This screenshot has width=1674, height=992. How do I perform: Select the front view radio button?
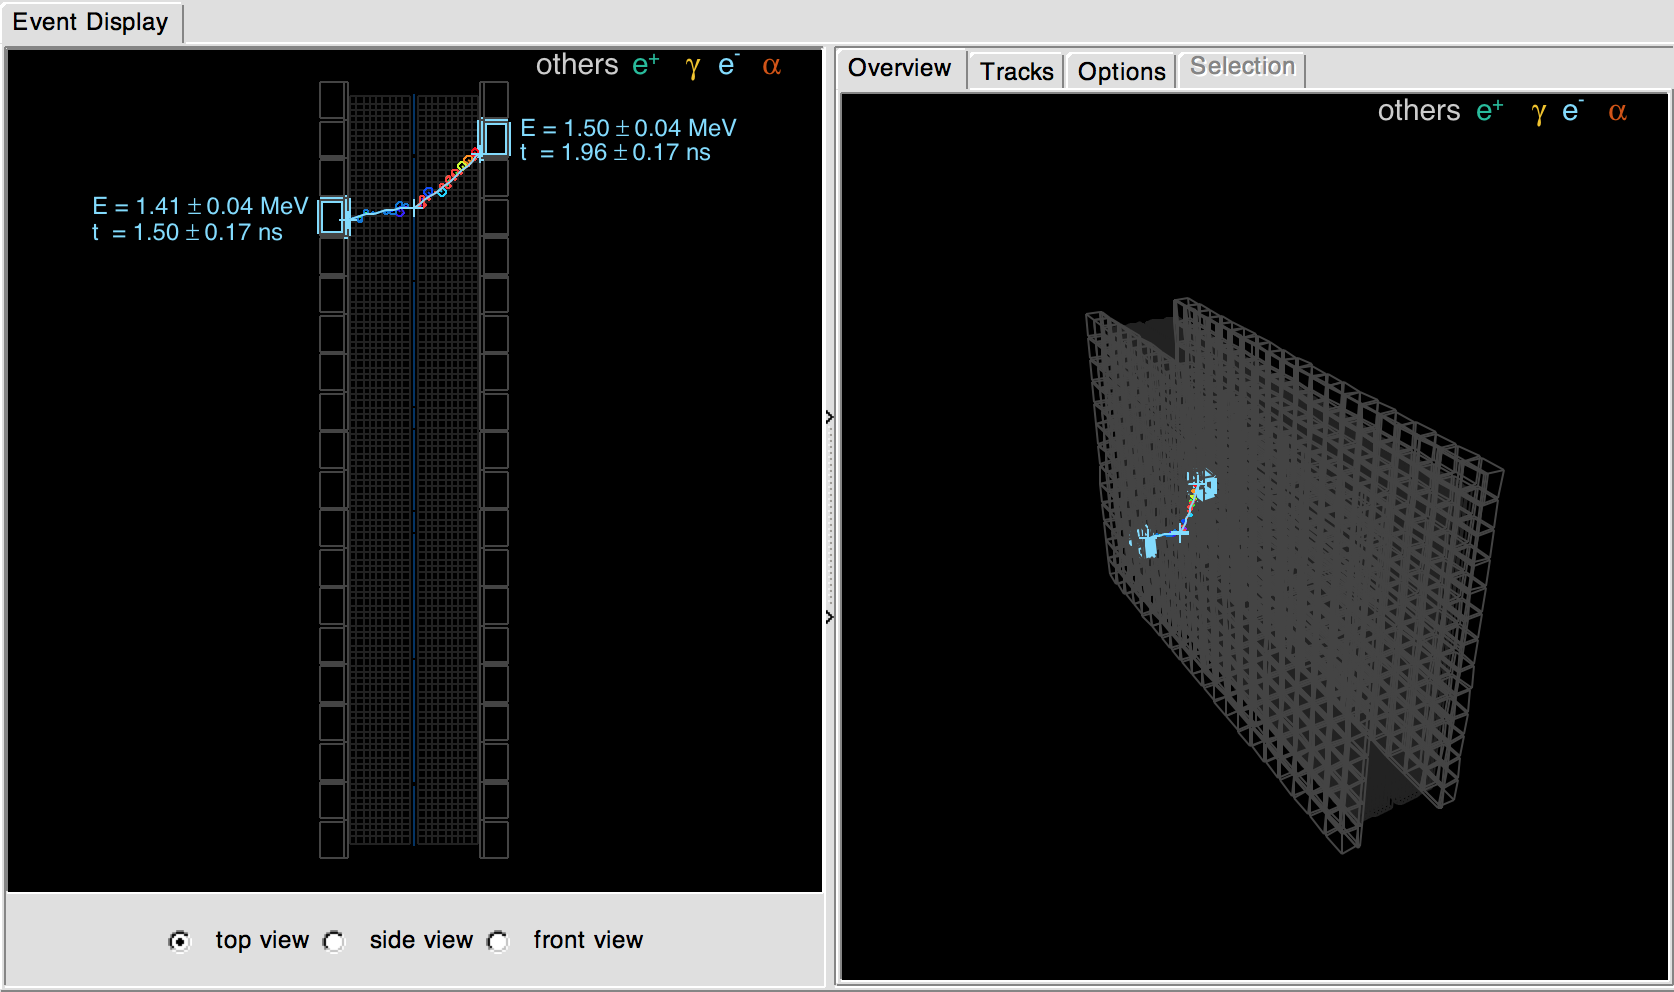pyautogui.click(x=497, y=941)
